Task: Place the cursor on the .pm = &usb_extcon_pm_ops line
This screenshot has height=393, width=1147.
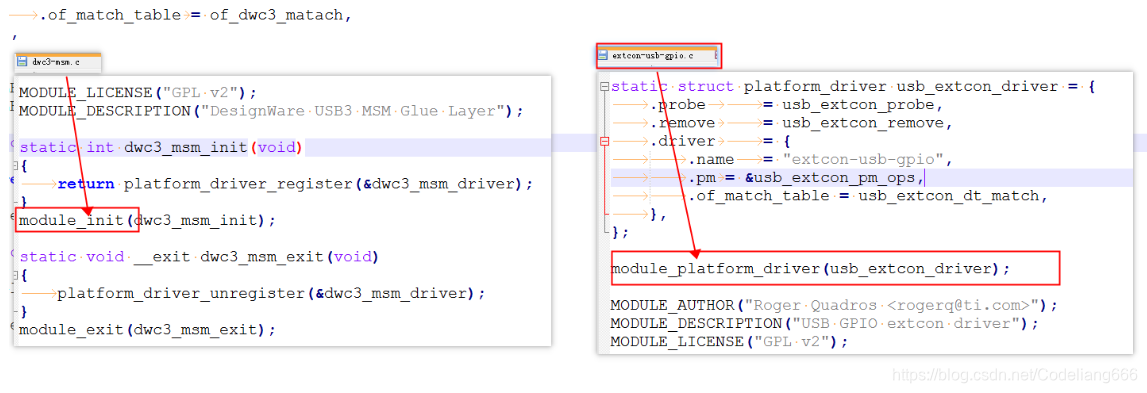Action: coord(807,178)
